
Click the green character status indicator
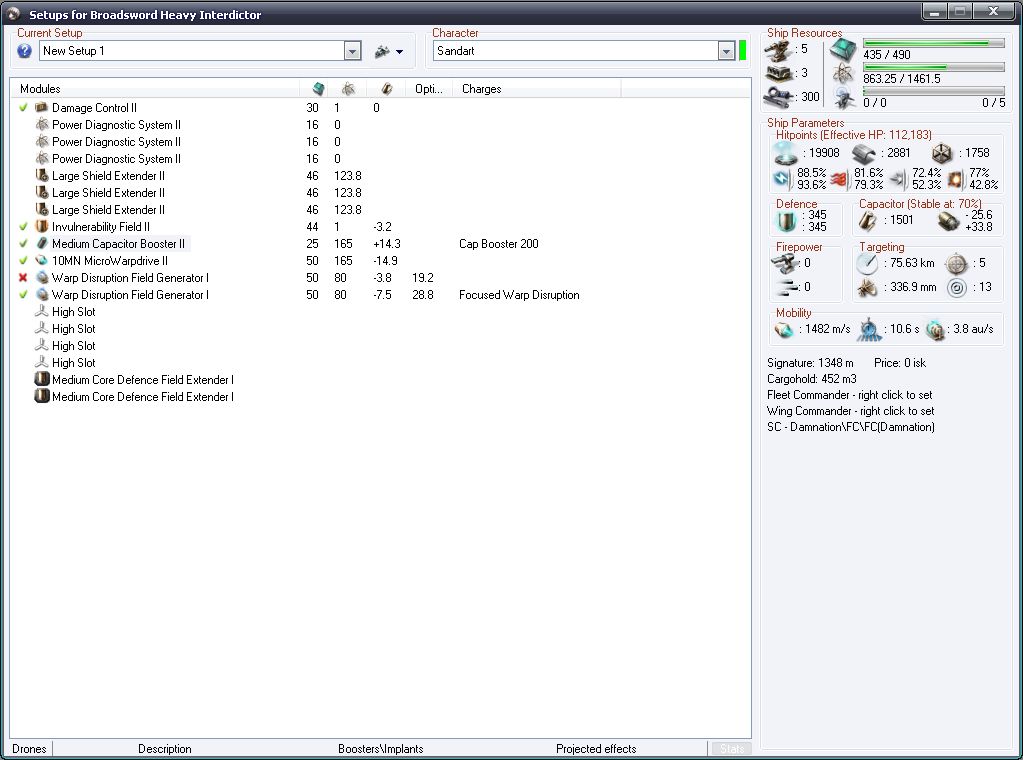tap(742, 51)
